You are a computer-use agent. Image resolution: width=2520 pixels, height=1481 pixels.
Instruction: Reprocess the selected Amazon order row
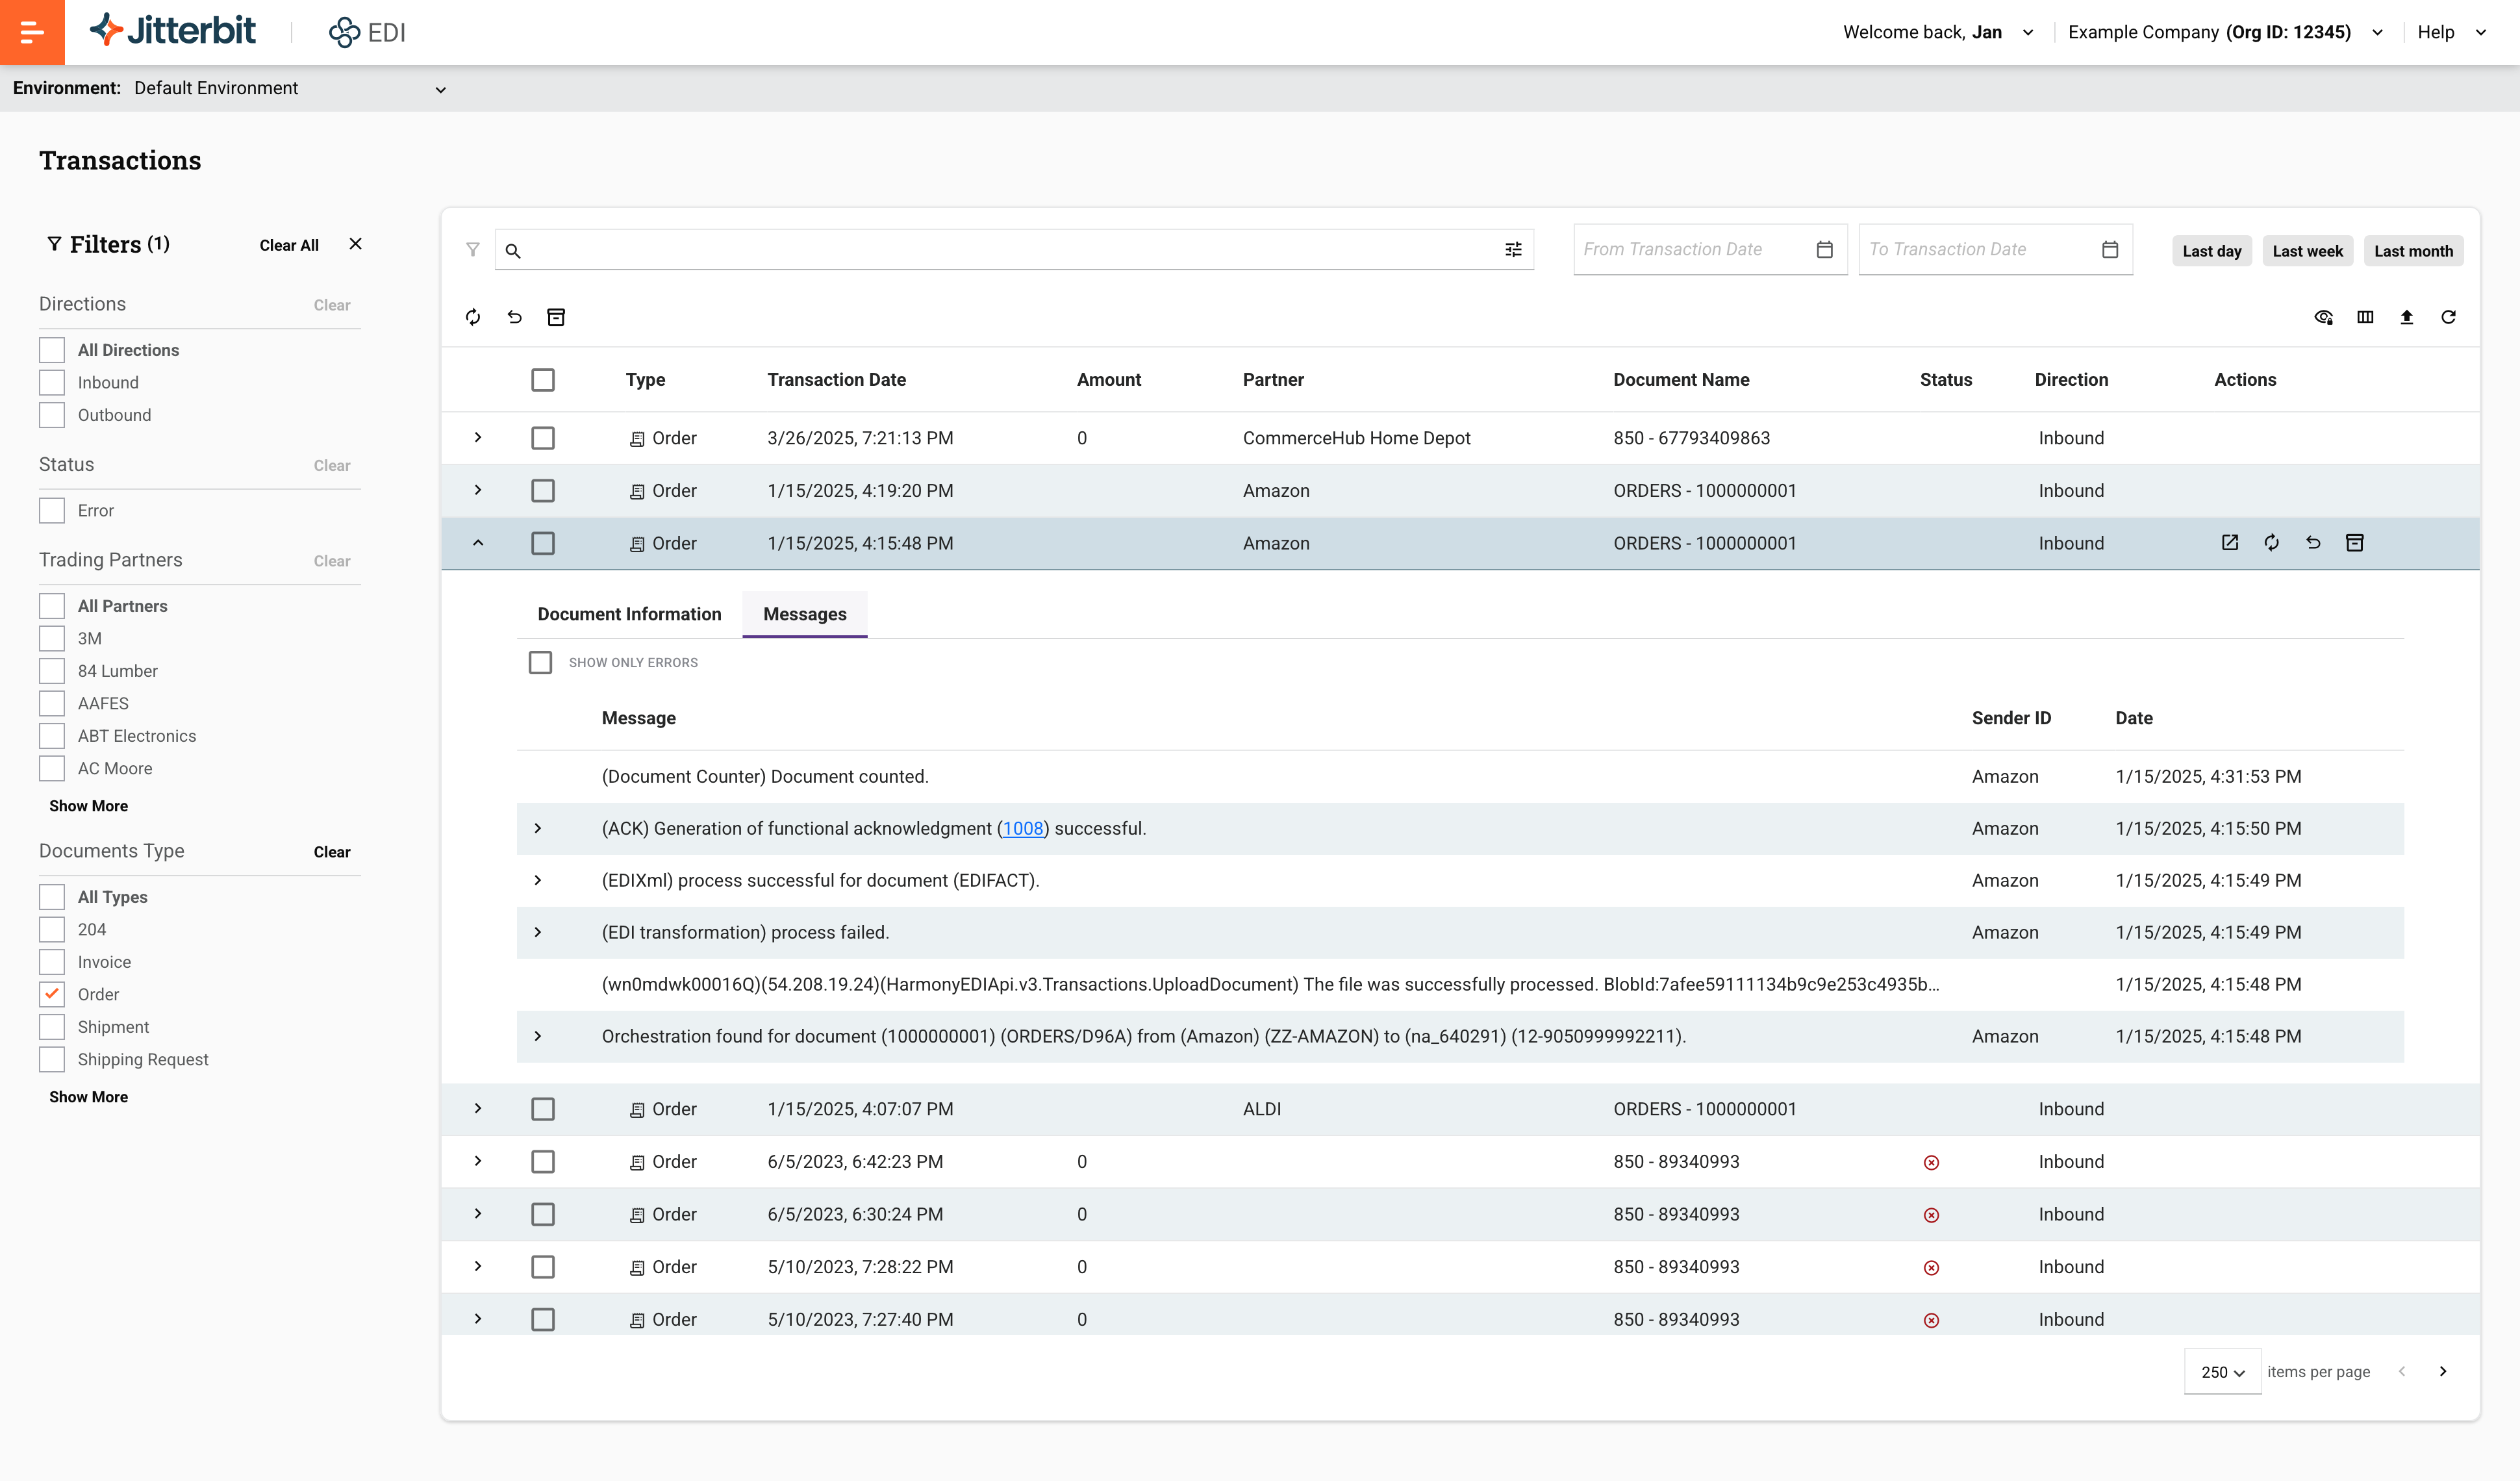tap(2272, 543)
